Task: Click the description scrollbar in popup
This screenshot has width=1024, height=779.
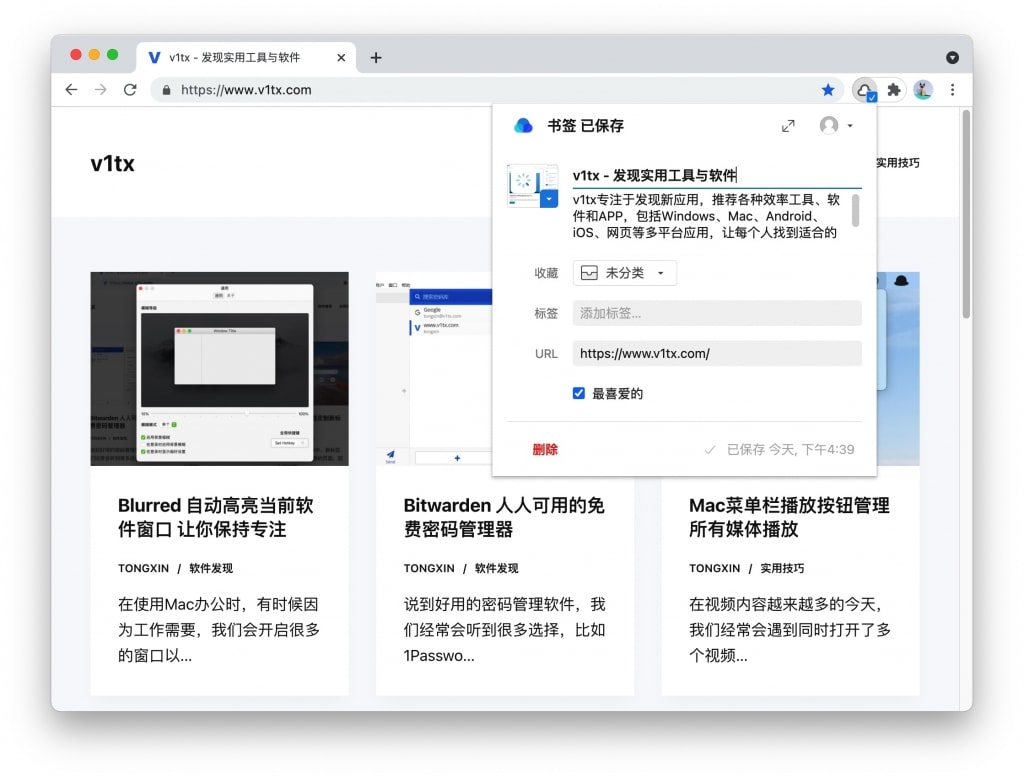Action: pyautogui.click(x=855, y=210)
